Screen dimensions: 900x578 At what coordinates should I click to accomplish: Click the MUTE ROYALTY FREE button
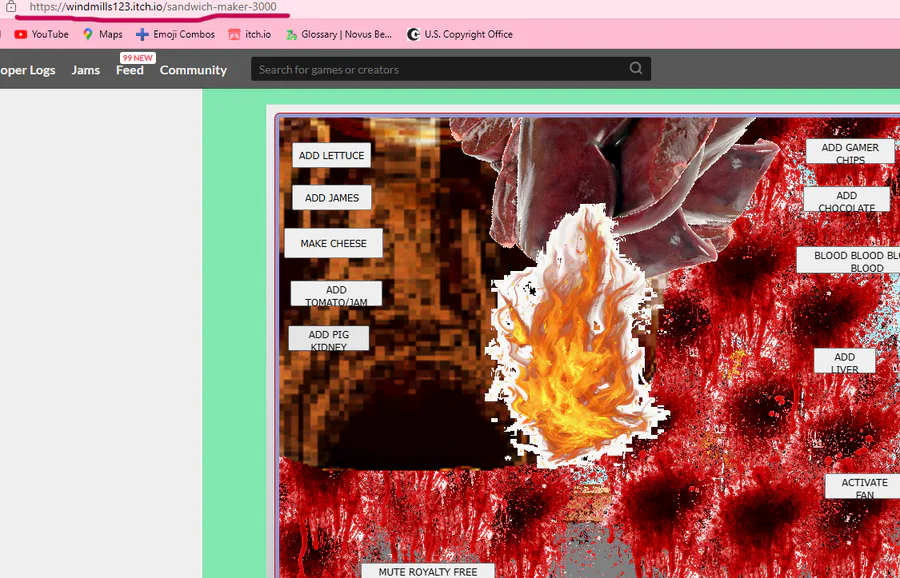click(x=428, y=571)
